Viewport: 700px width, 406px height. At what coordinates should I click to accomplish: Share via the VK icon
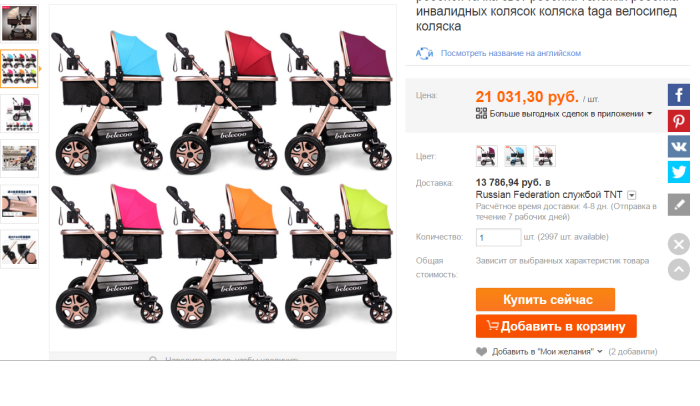tap(679, 146)
